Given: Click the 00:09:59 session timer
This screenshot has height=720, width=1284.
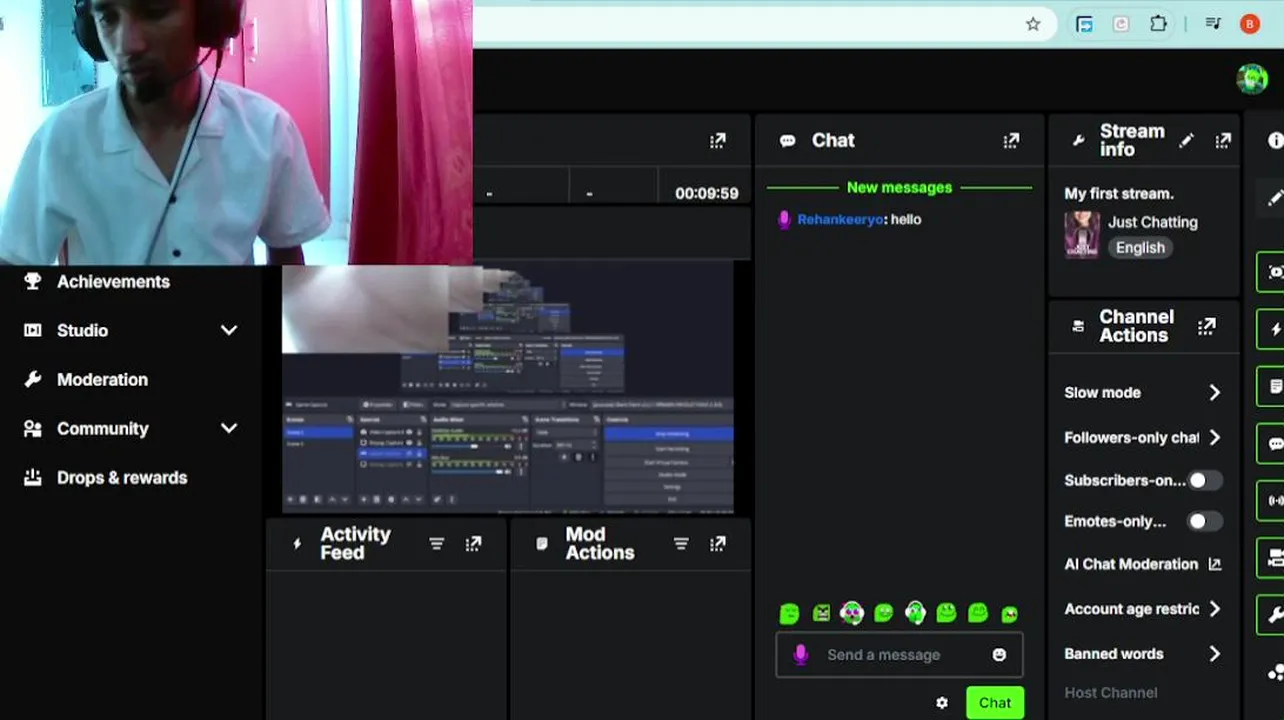Looking at the screenshot, I should tap(706, 193).
